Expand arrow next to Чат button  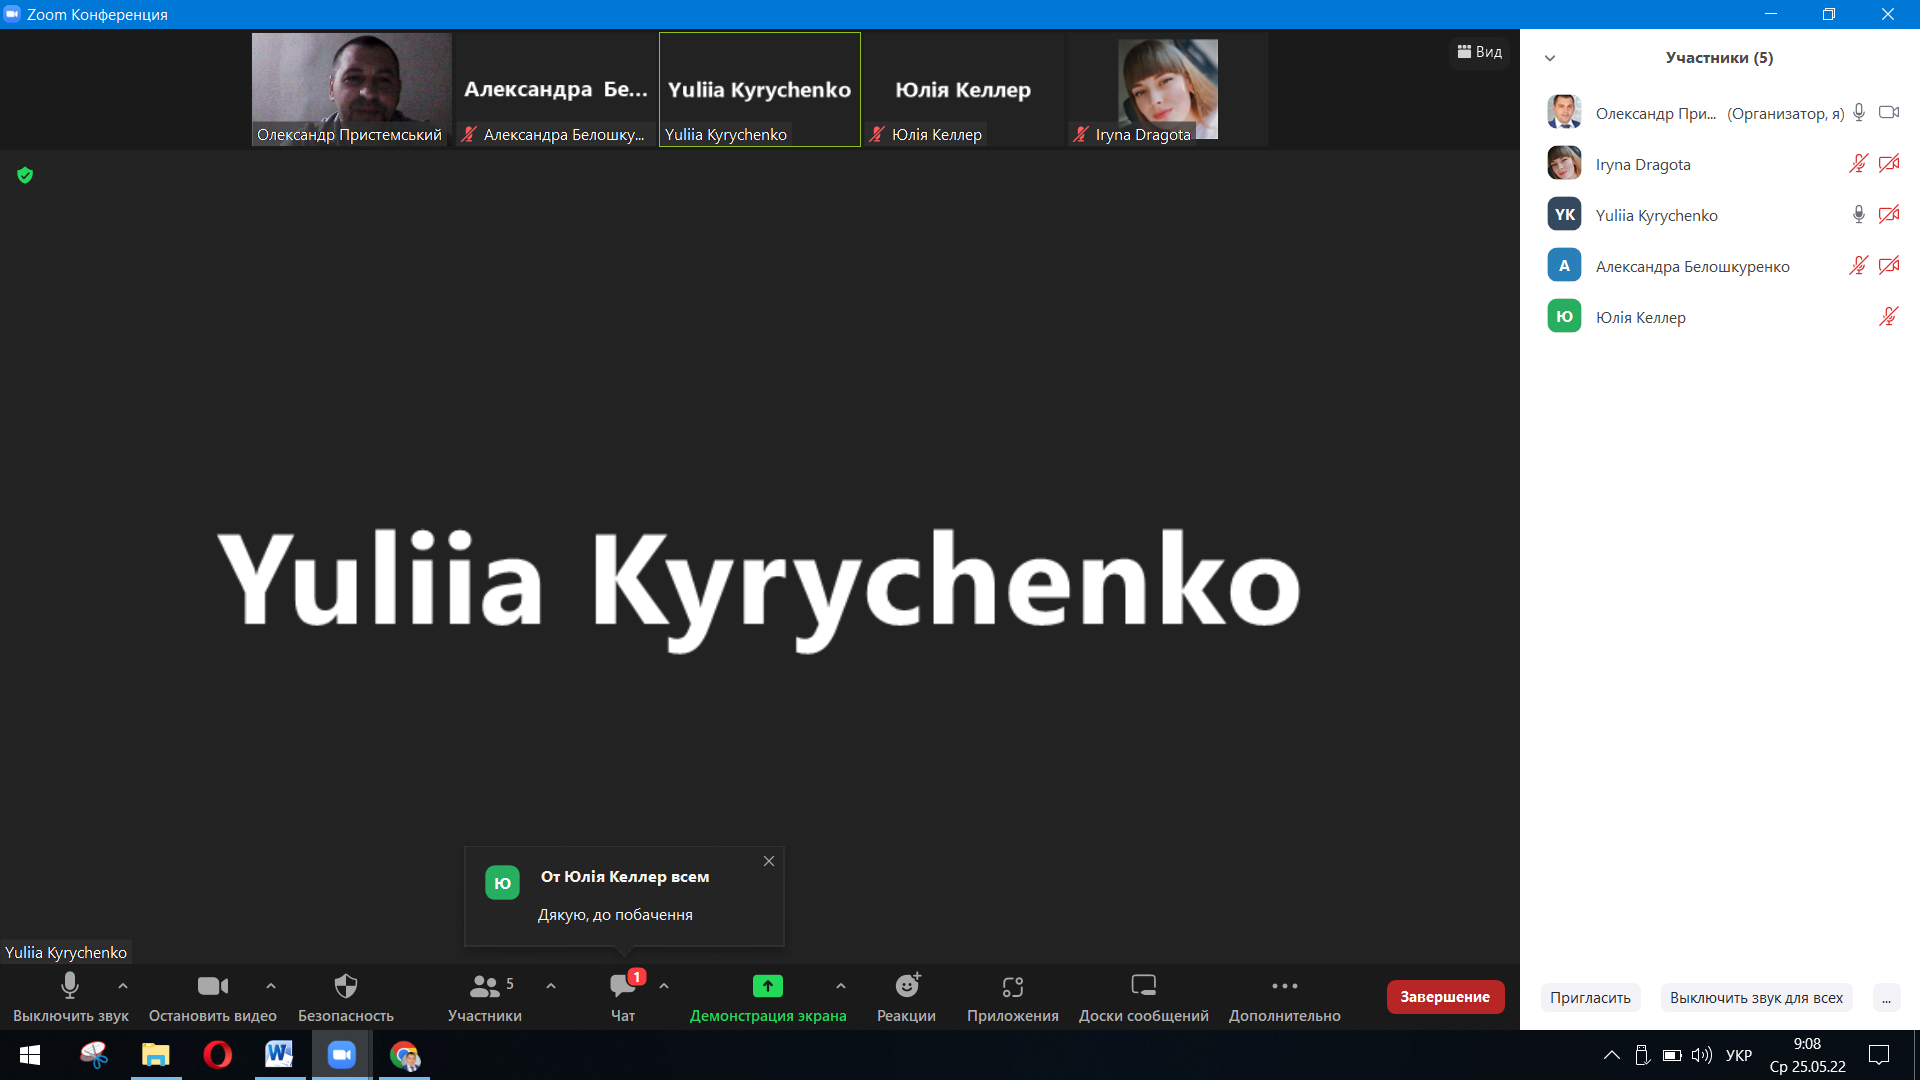click(x=664, y=986)
